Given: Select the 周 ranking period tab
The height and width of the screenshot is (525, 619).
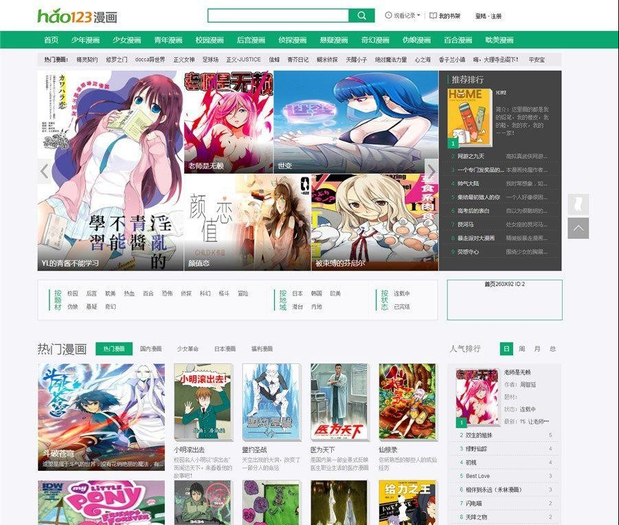Looking at the screenshot, I should pyautogui.click(x=522, y=349).
